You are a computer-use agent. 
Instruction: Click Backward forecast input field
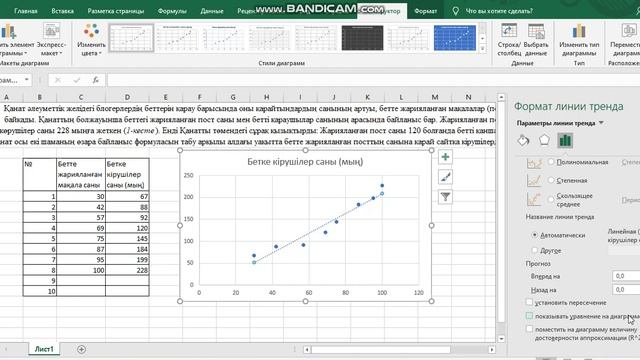[x=626, y=289]
